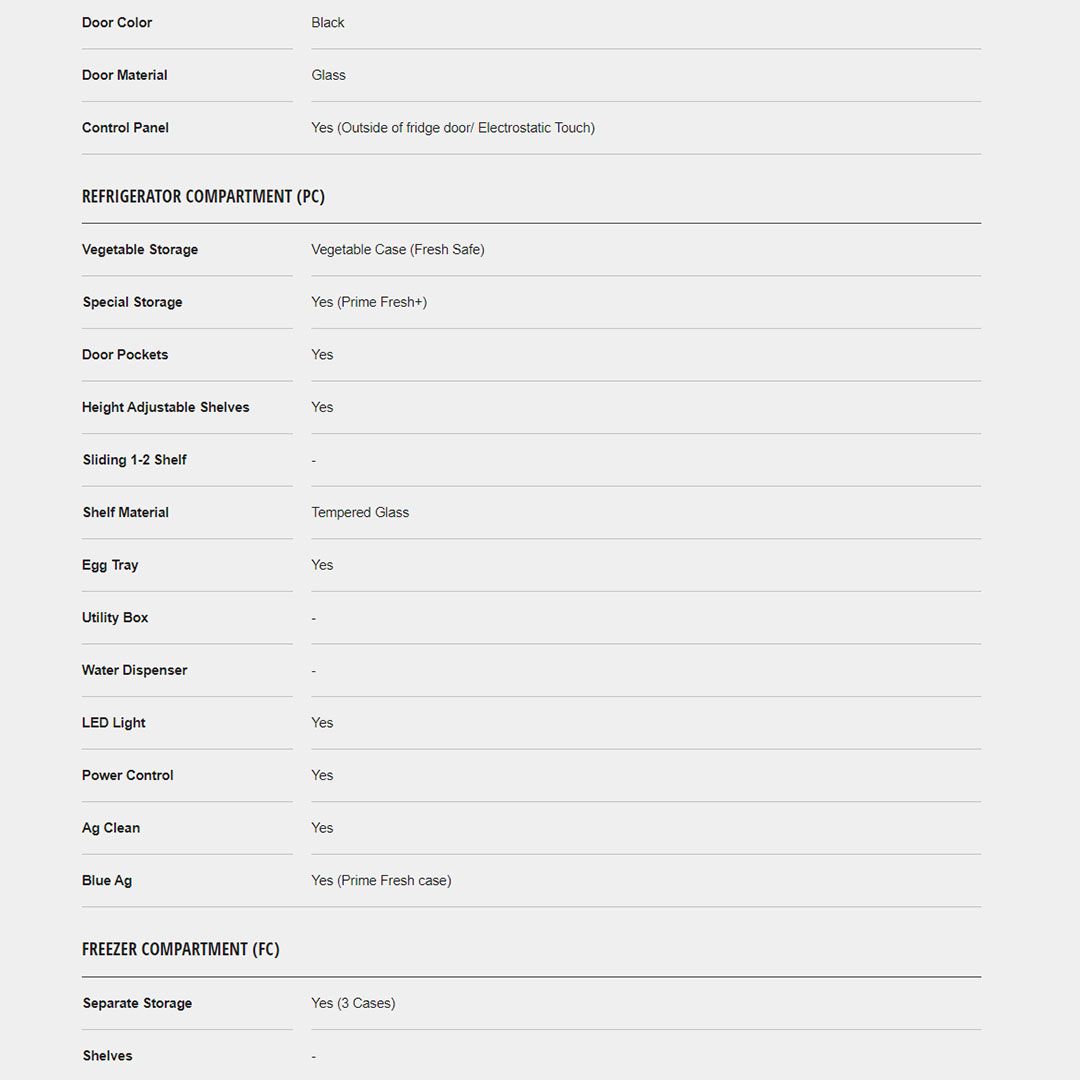Image resolution: width=1080 pixels, height=1080 pixels.
Task: Click the Door Pockets label
Action: tap(125, 354)
